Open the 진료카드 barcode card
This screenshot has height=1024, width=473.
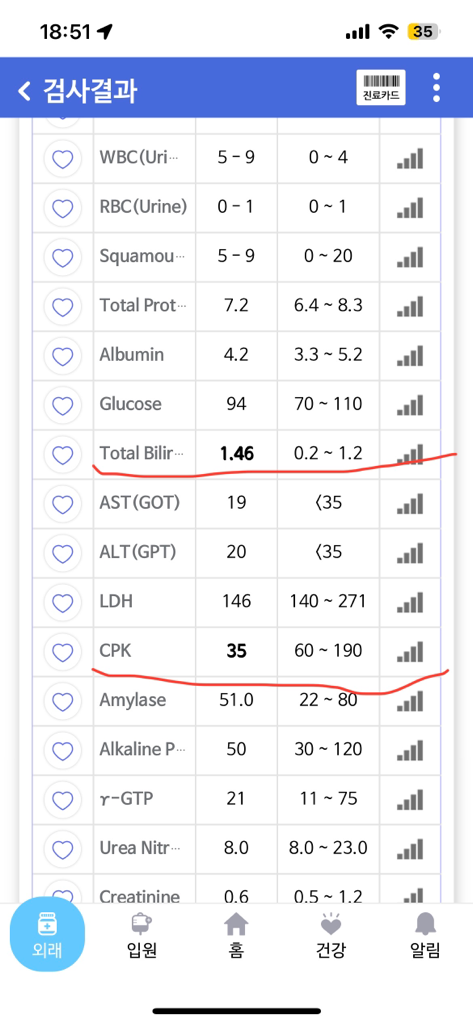(380, 88)
